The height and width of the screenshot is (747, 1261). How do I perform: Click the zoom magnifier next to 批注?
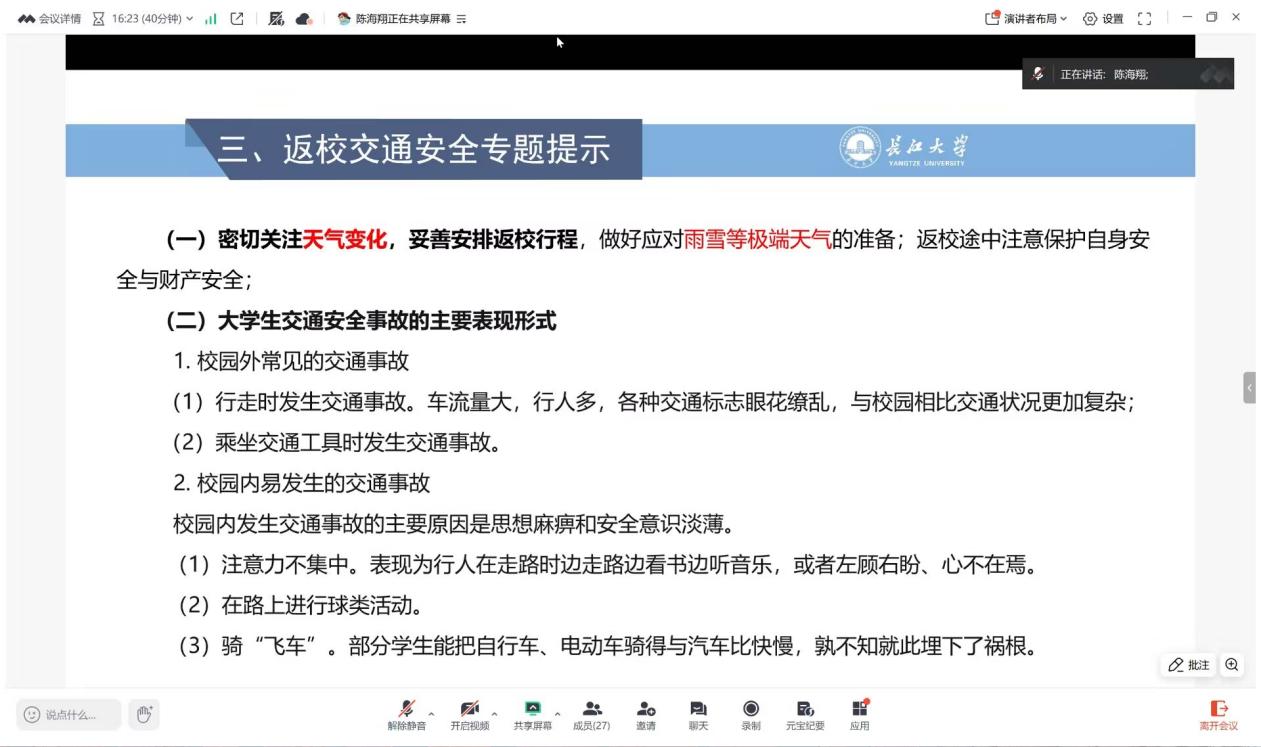point(1231,665)
